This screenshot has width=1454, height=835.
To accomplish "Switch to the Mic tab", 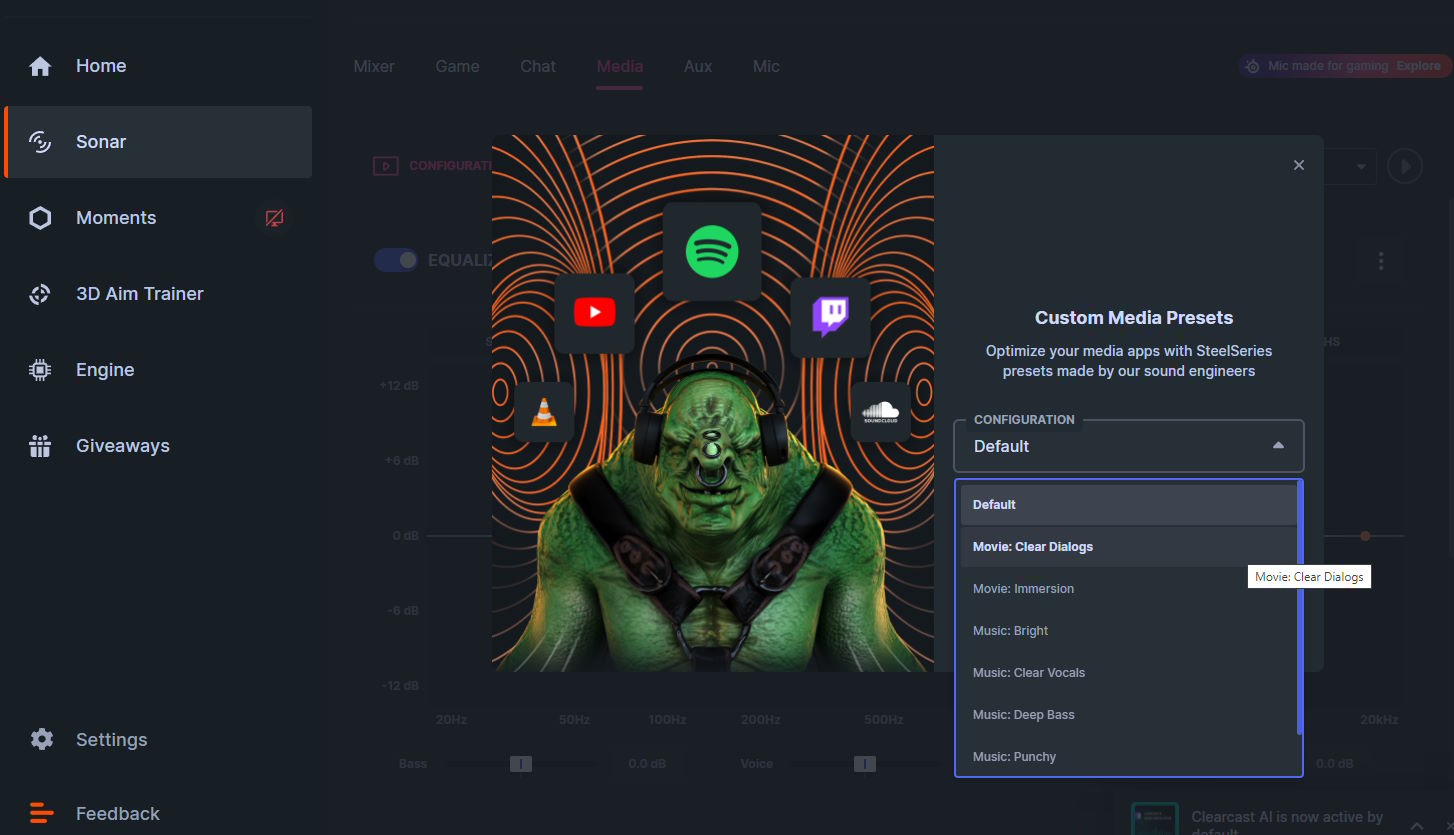I will click(x=766, y=66).
